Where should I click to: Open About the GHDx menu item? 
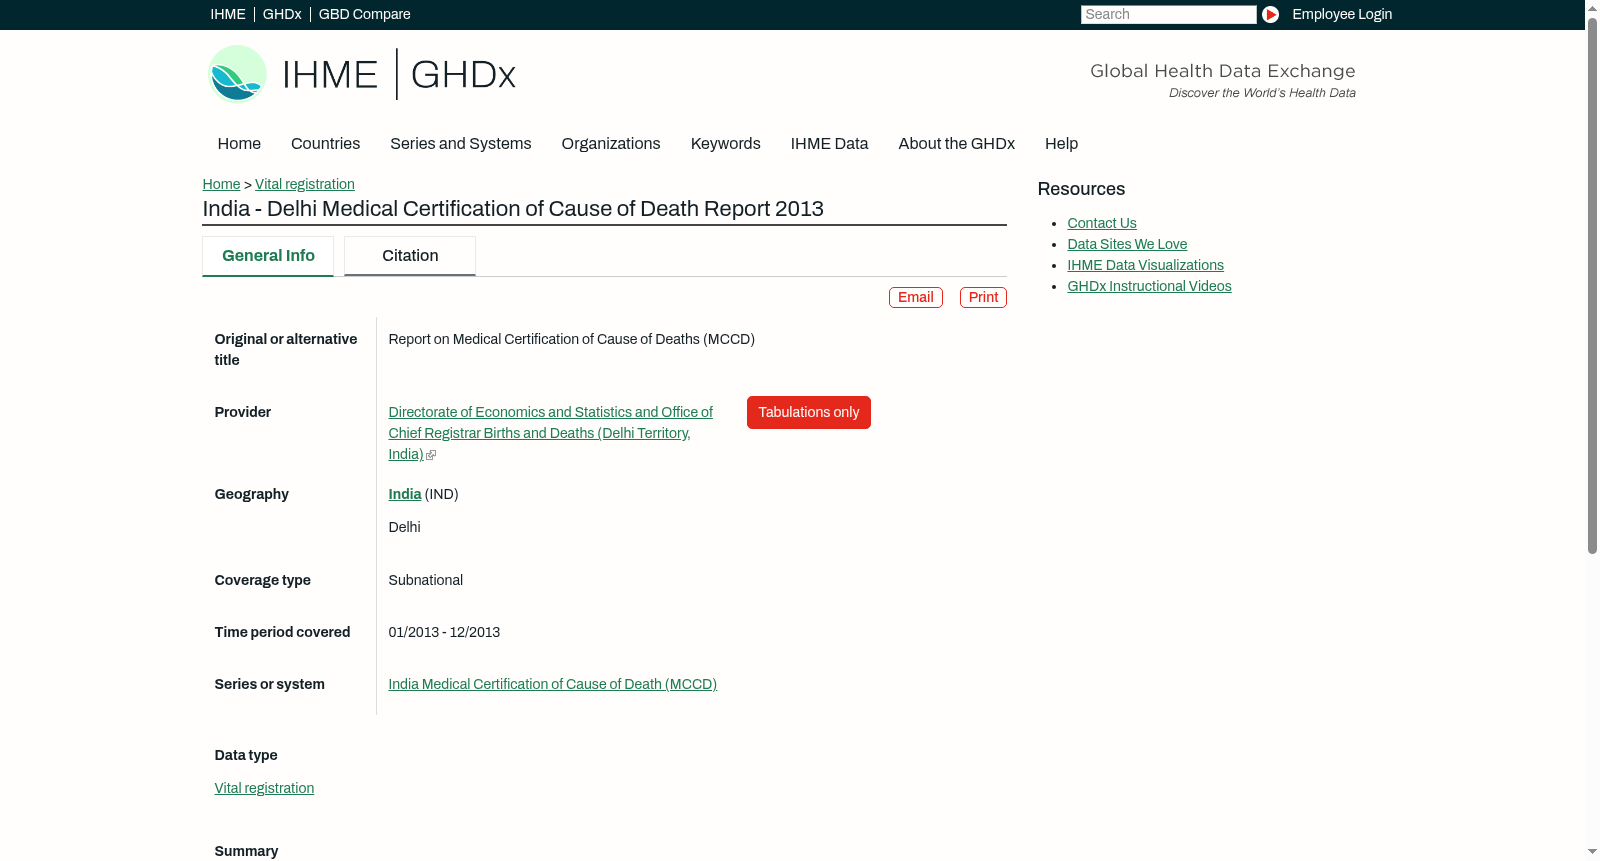click(x=957, y=144)
